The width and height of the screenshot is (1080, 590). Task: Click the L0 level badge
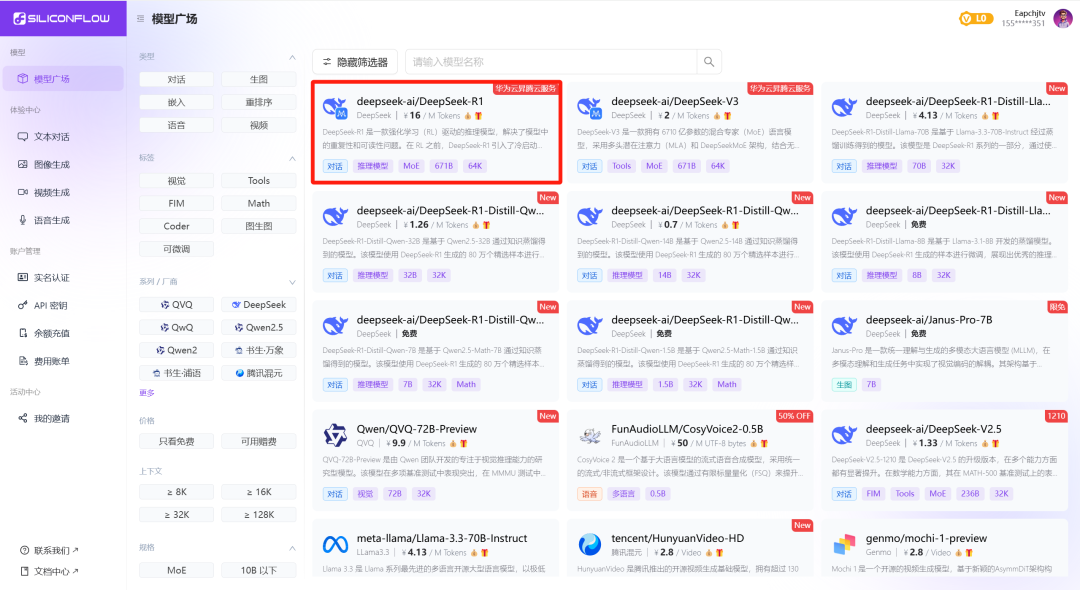tap(976, 19)
